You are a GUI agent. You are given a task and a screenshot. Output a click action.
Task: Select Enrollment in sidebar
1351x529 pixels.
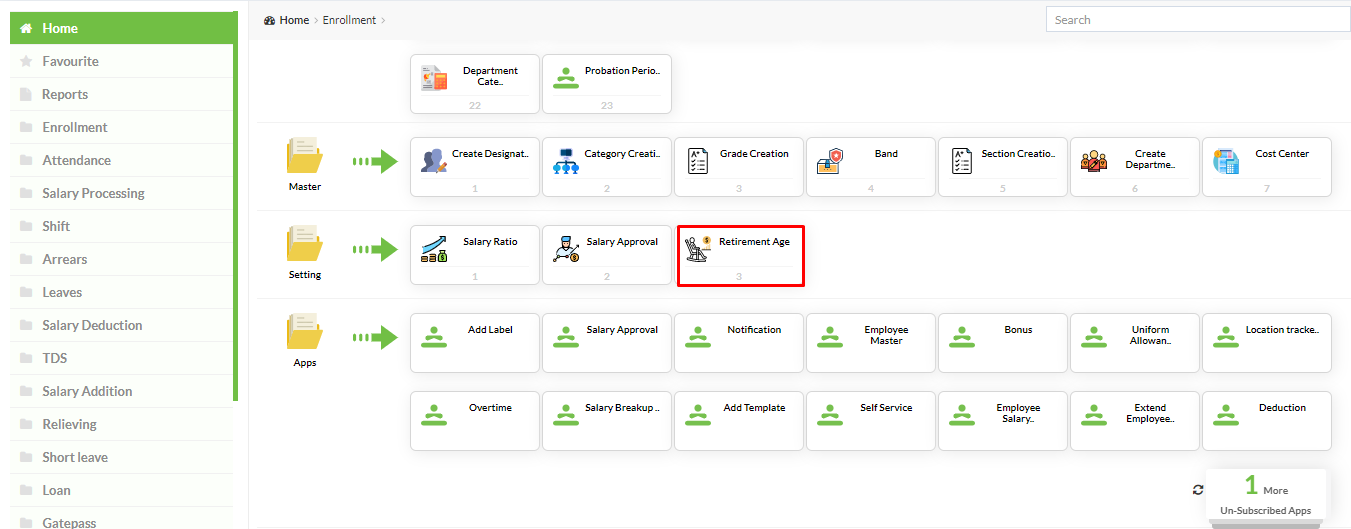click(x=122, y=127)
